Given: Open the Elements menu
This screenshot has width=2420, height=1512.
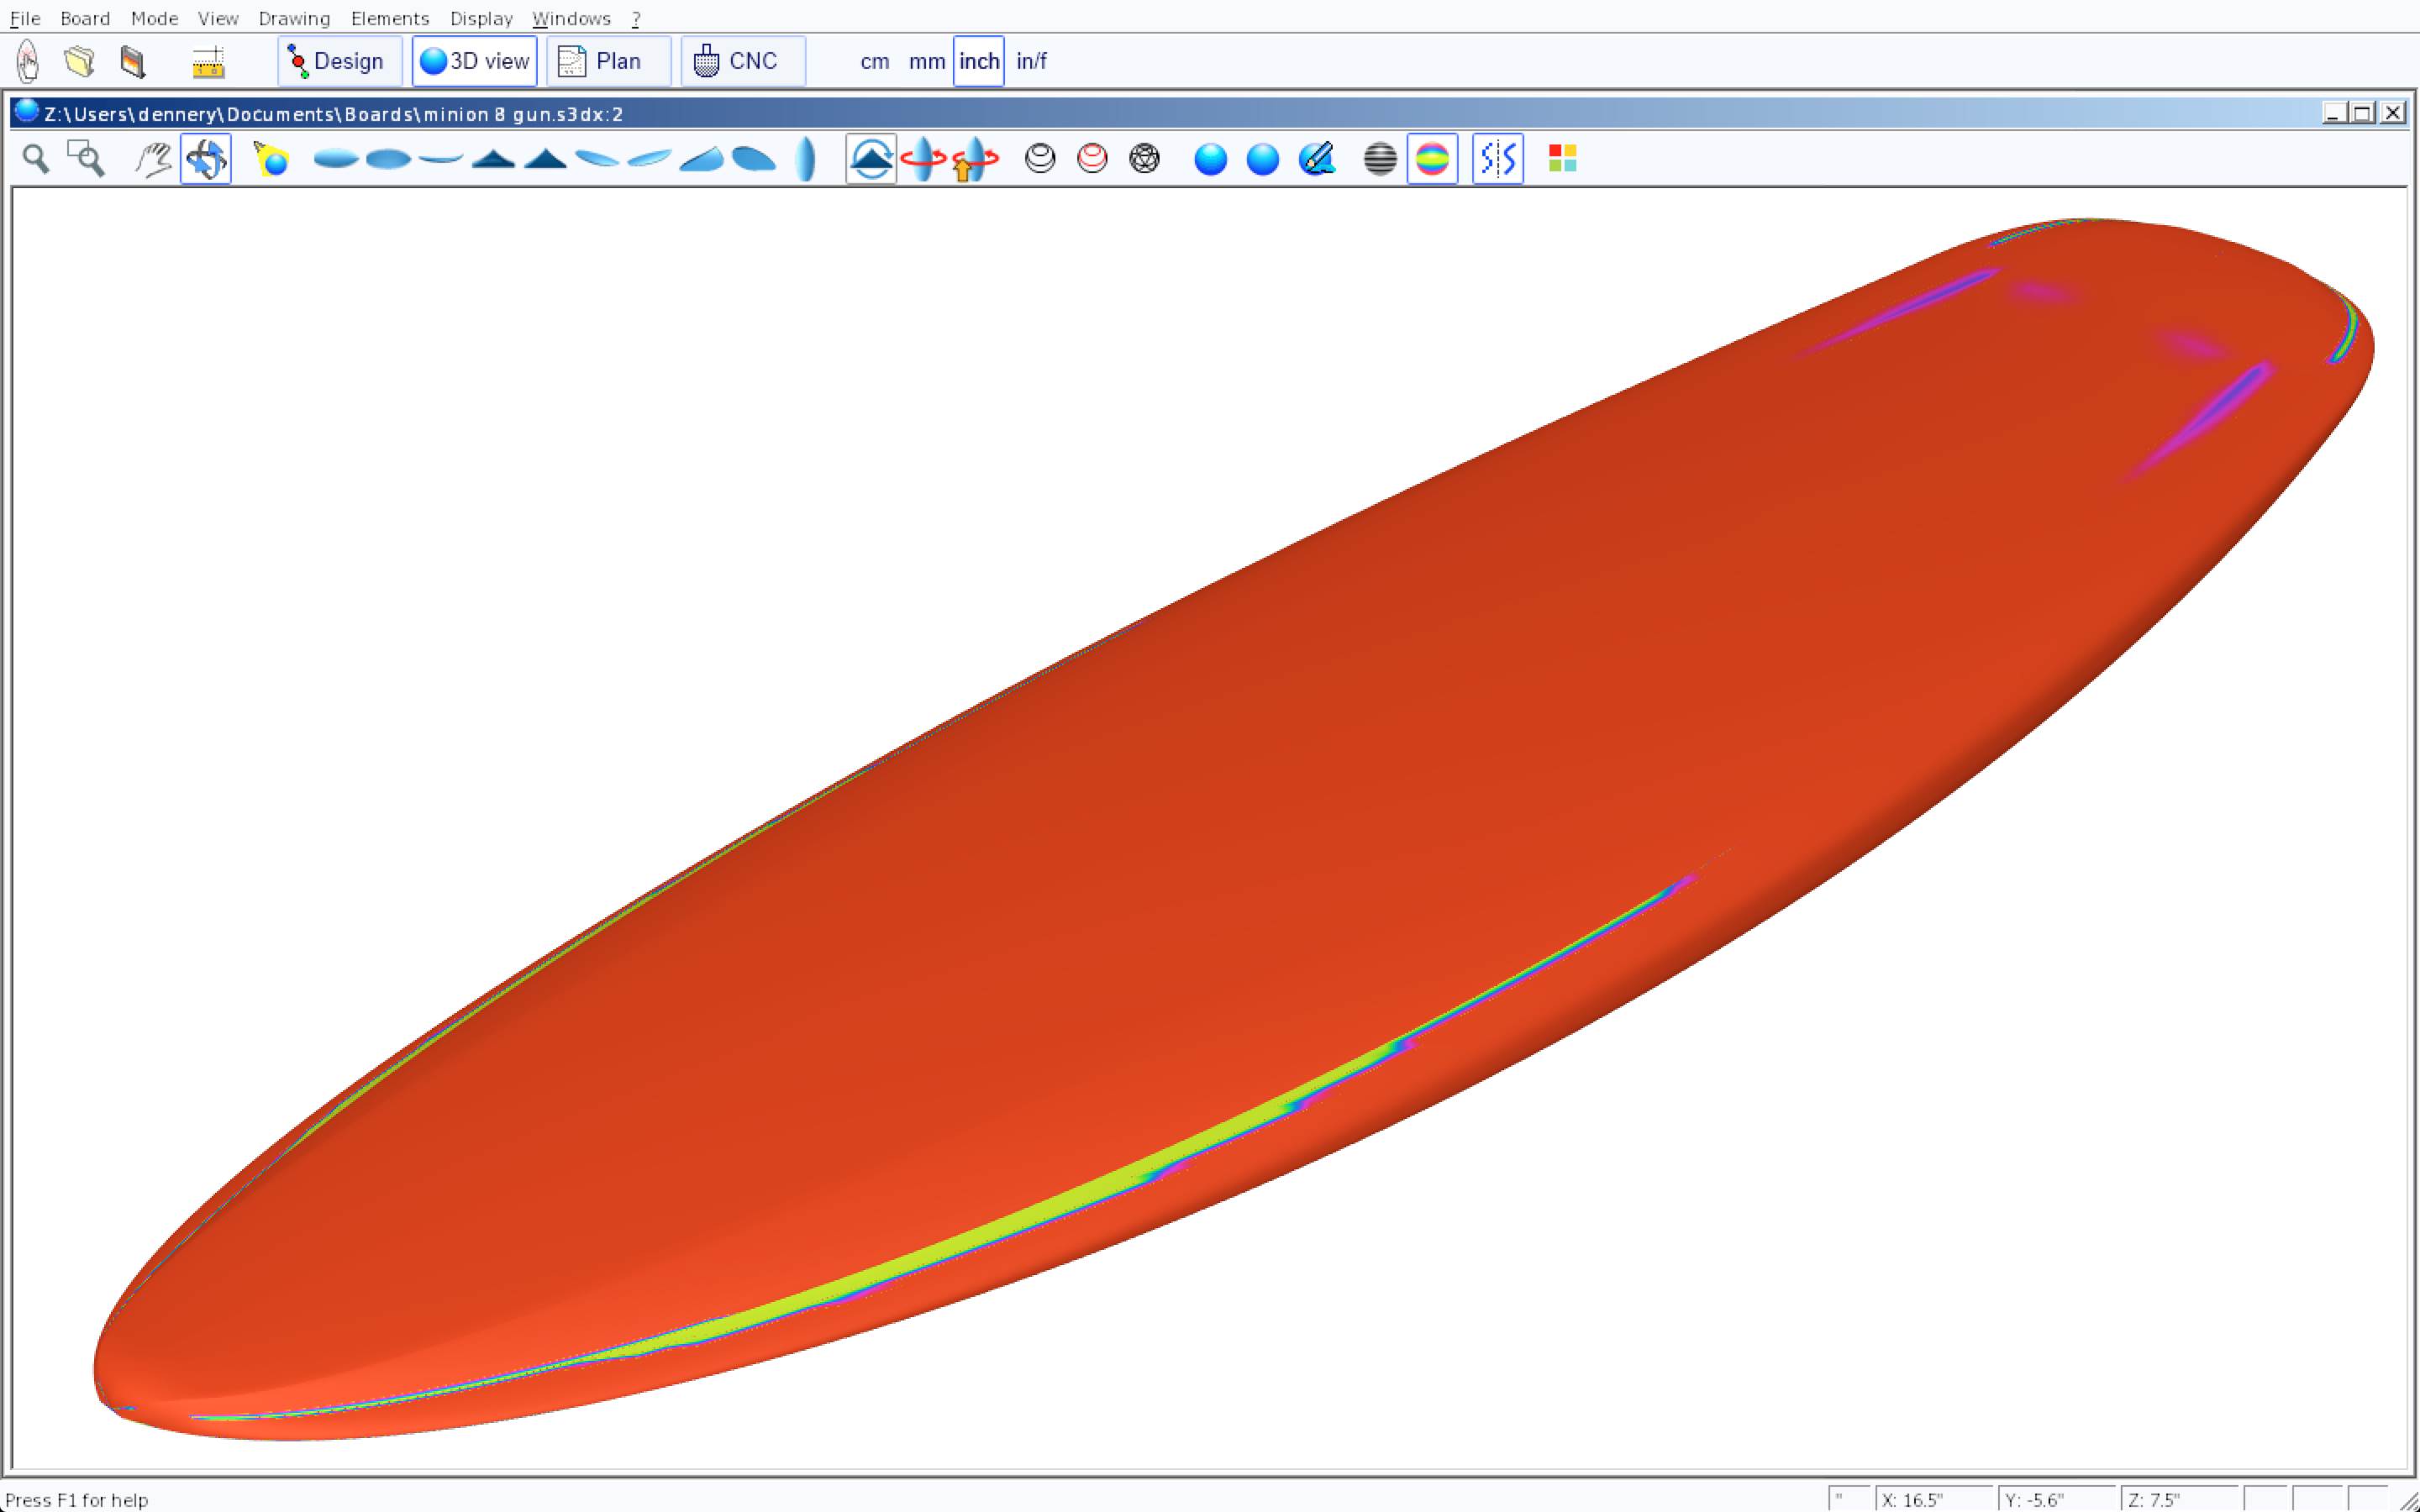Looking at the screenshot, I should click(x=389, y=19).
